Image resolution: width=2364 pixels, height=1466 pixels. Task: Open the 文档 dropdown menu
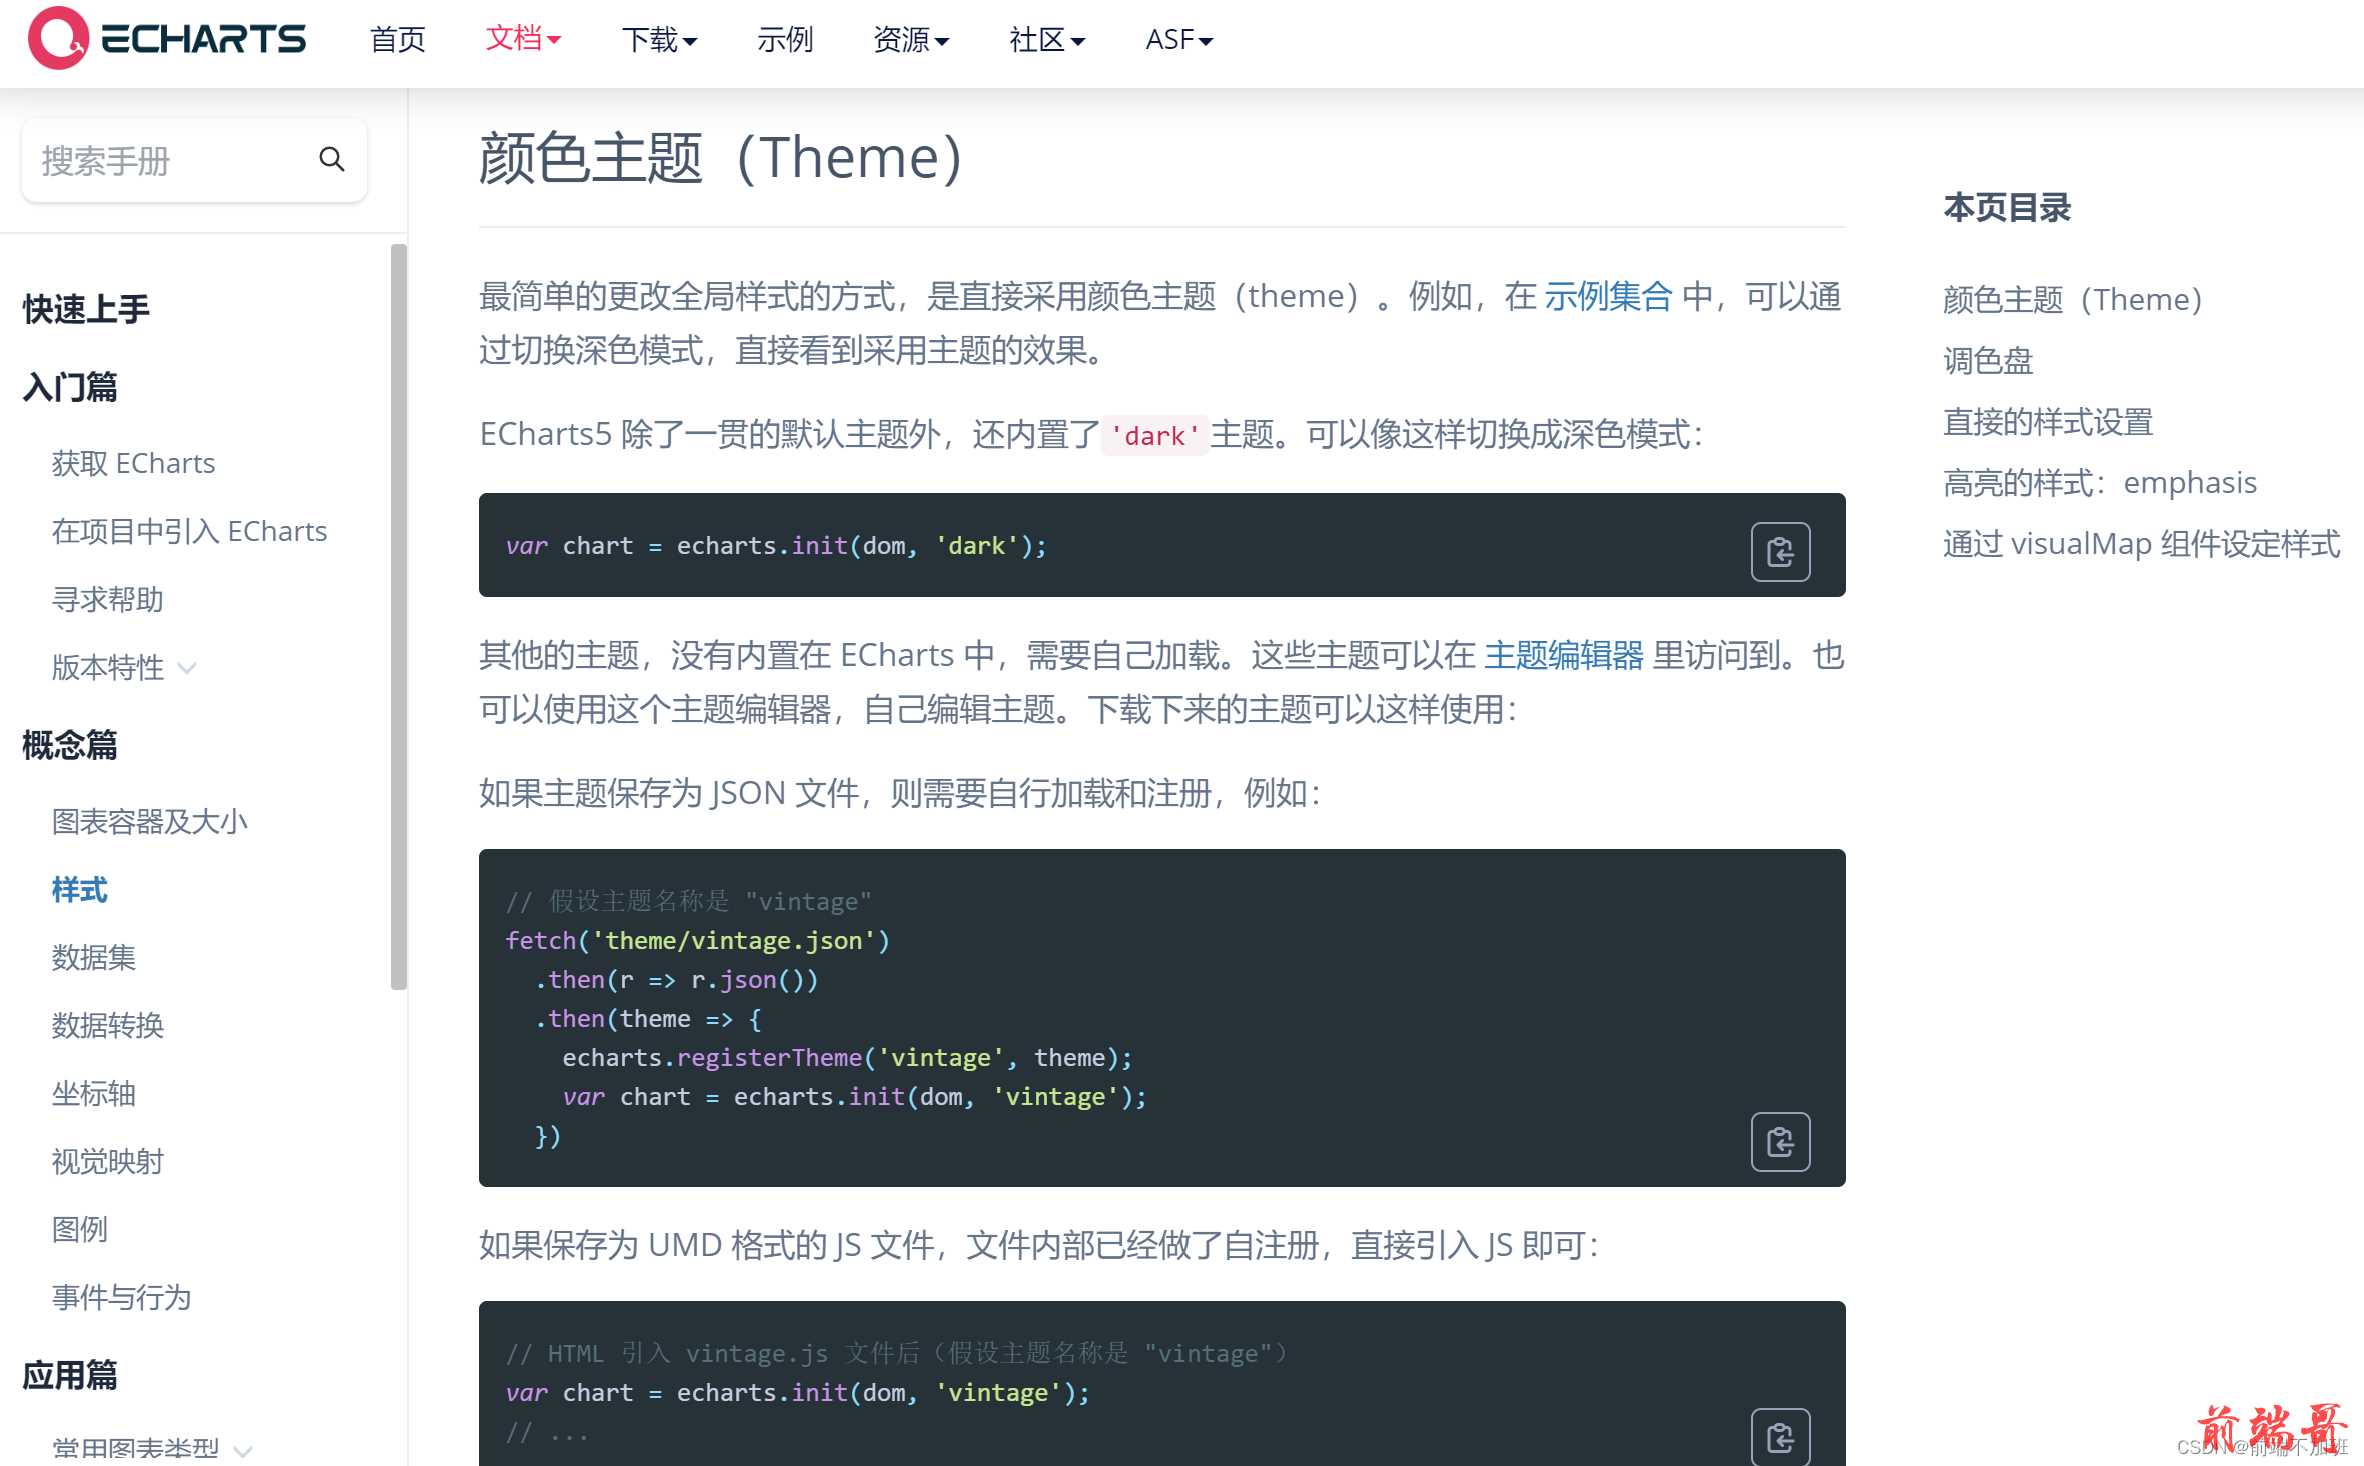tap(523, 39)
